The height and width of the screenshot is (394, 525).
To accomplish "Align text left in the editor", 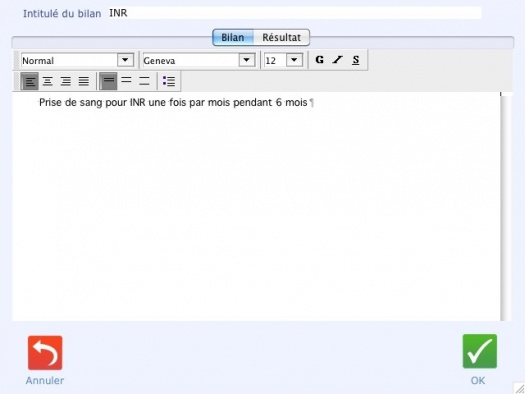I will [x=30, y=81].
